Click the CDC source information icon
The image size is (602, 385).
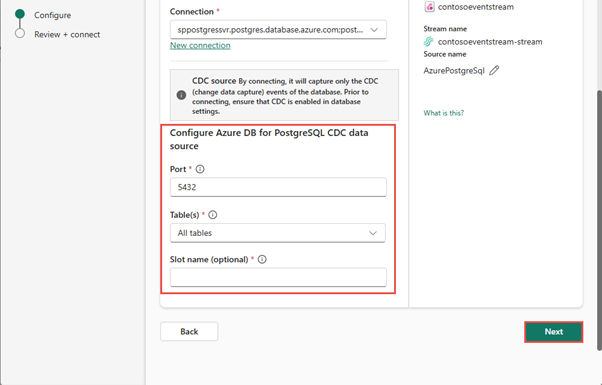point(181,95)
